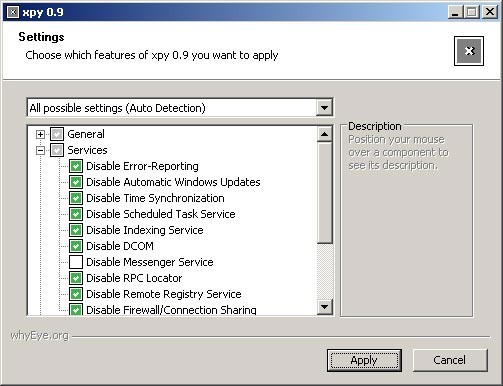The height and width of the screenshot is (386, 503).
Task: Click the Apply button
Action: coord(364,360)
